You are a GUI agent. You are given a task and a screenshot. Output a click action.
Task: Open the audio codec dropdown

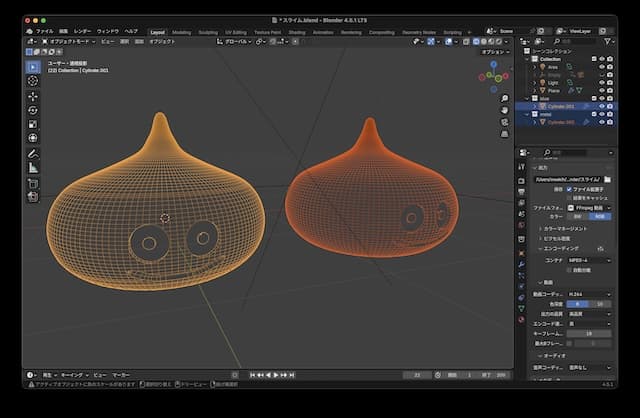pos(589,367)
